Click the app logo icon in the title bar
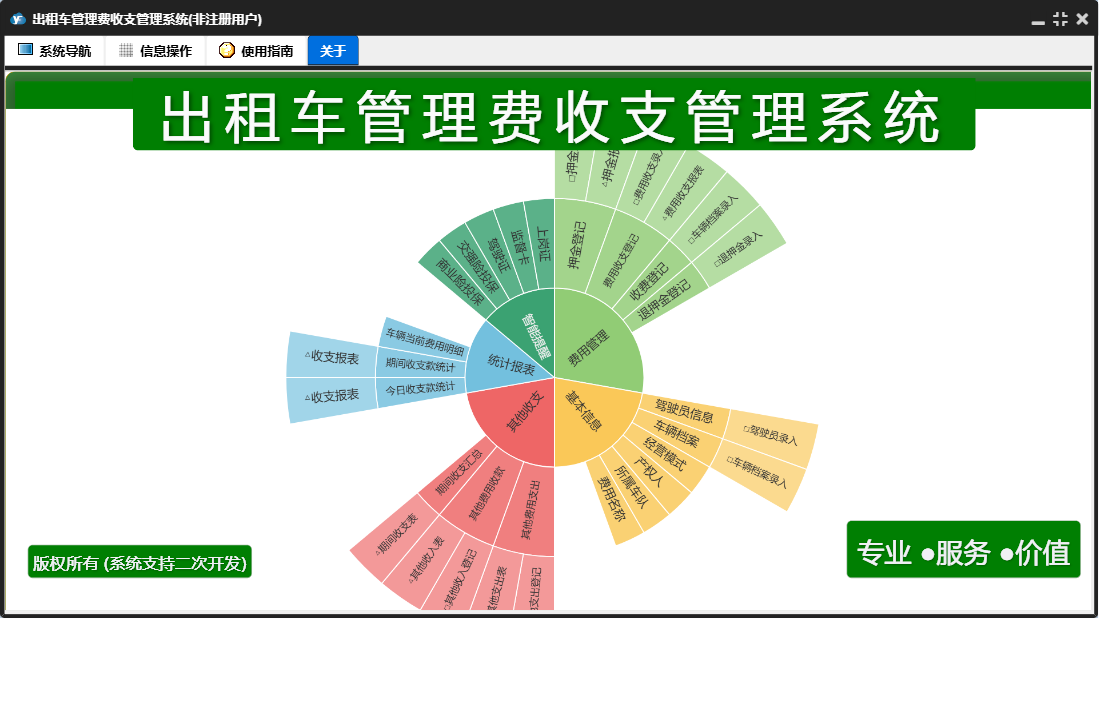This screenshot has width=1099, height=723. click(18, 19)
